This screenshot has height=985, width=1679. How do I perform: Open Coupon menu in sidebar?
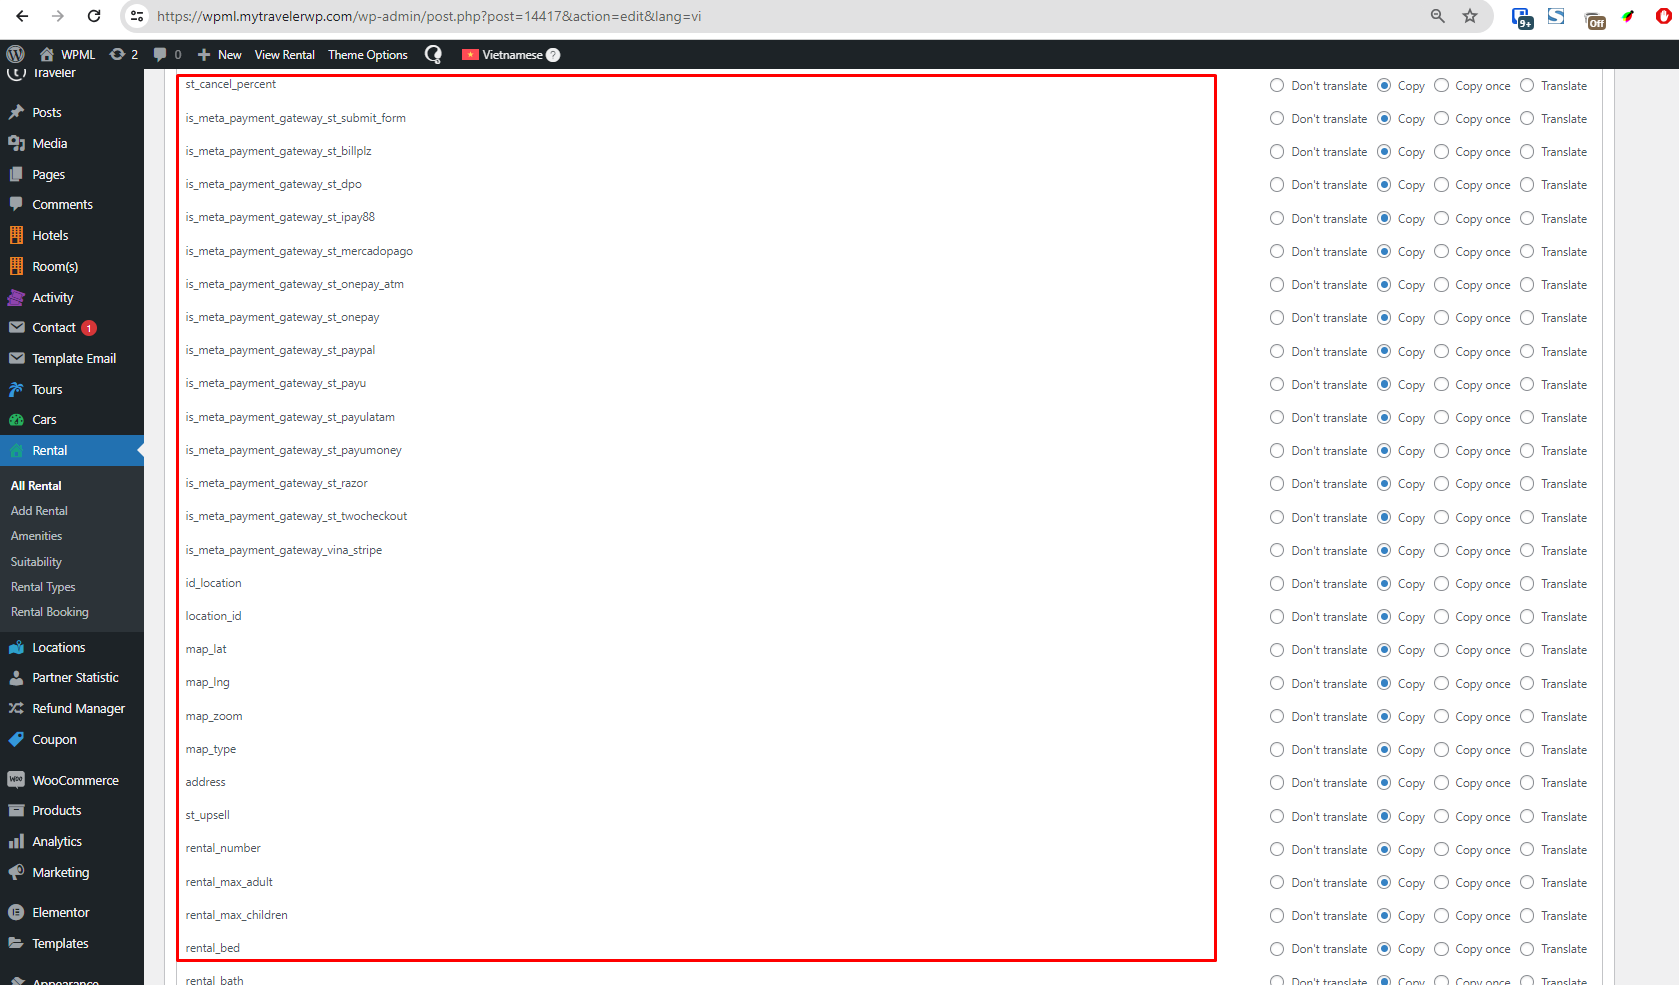coord(54,740)
